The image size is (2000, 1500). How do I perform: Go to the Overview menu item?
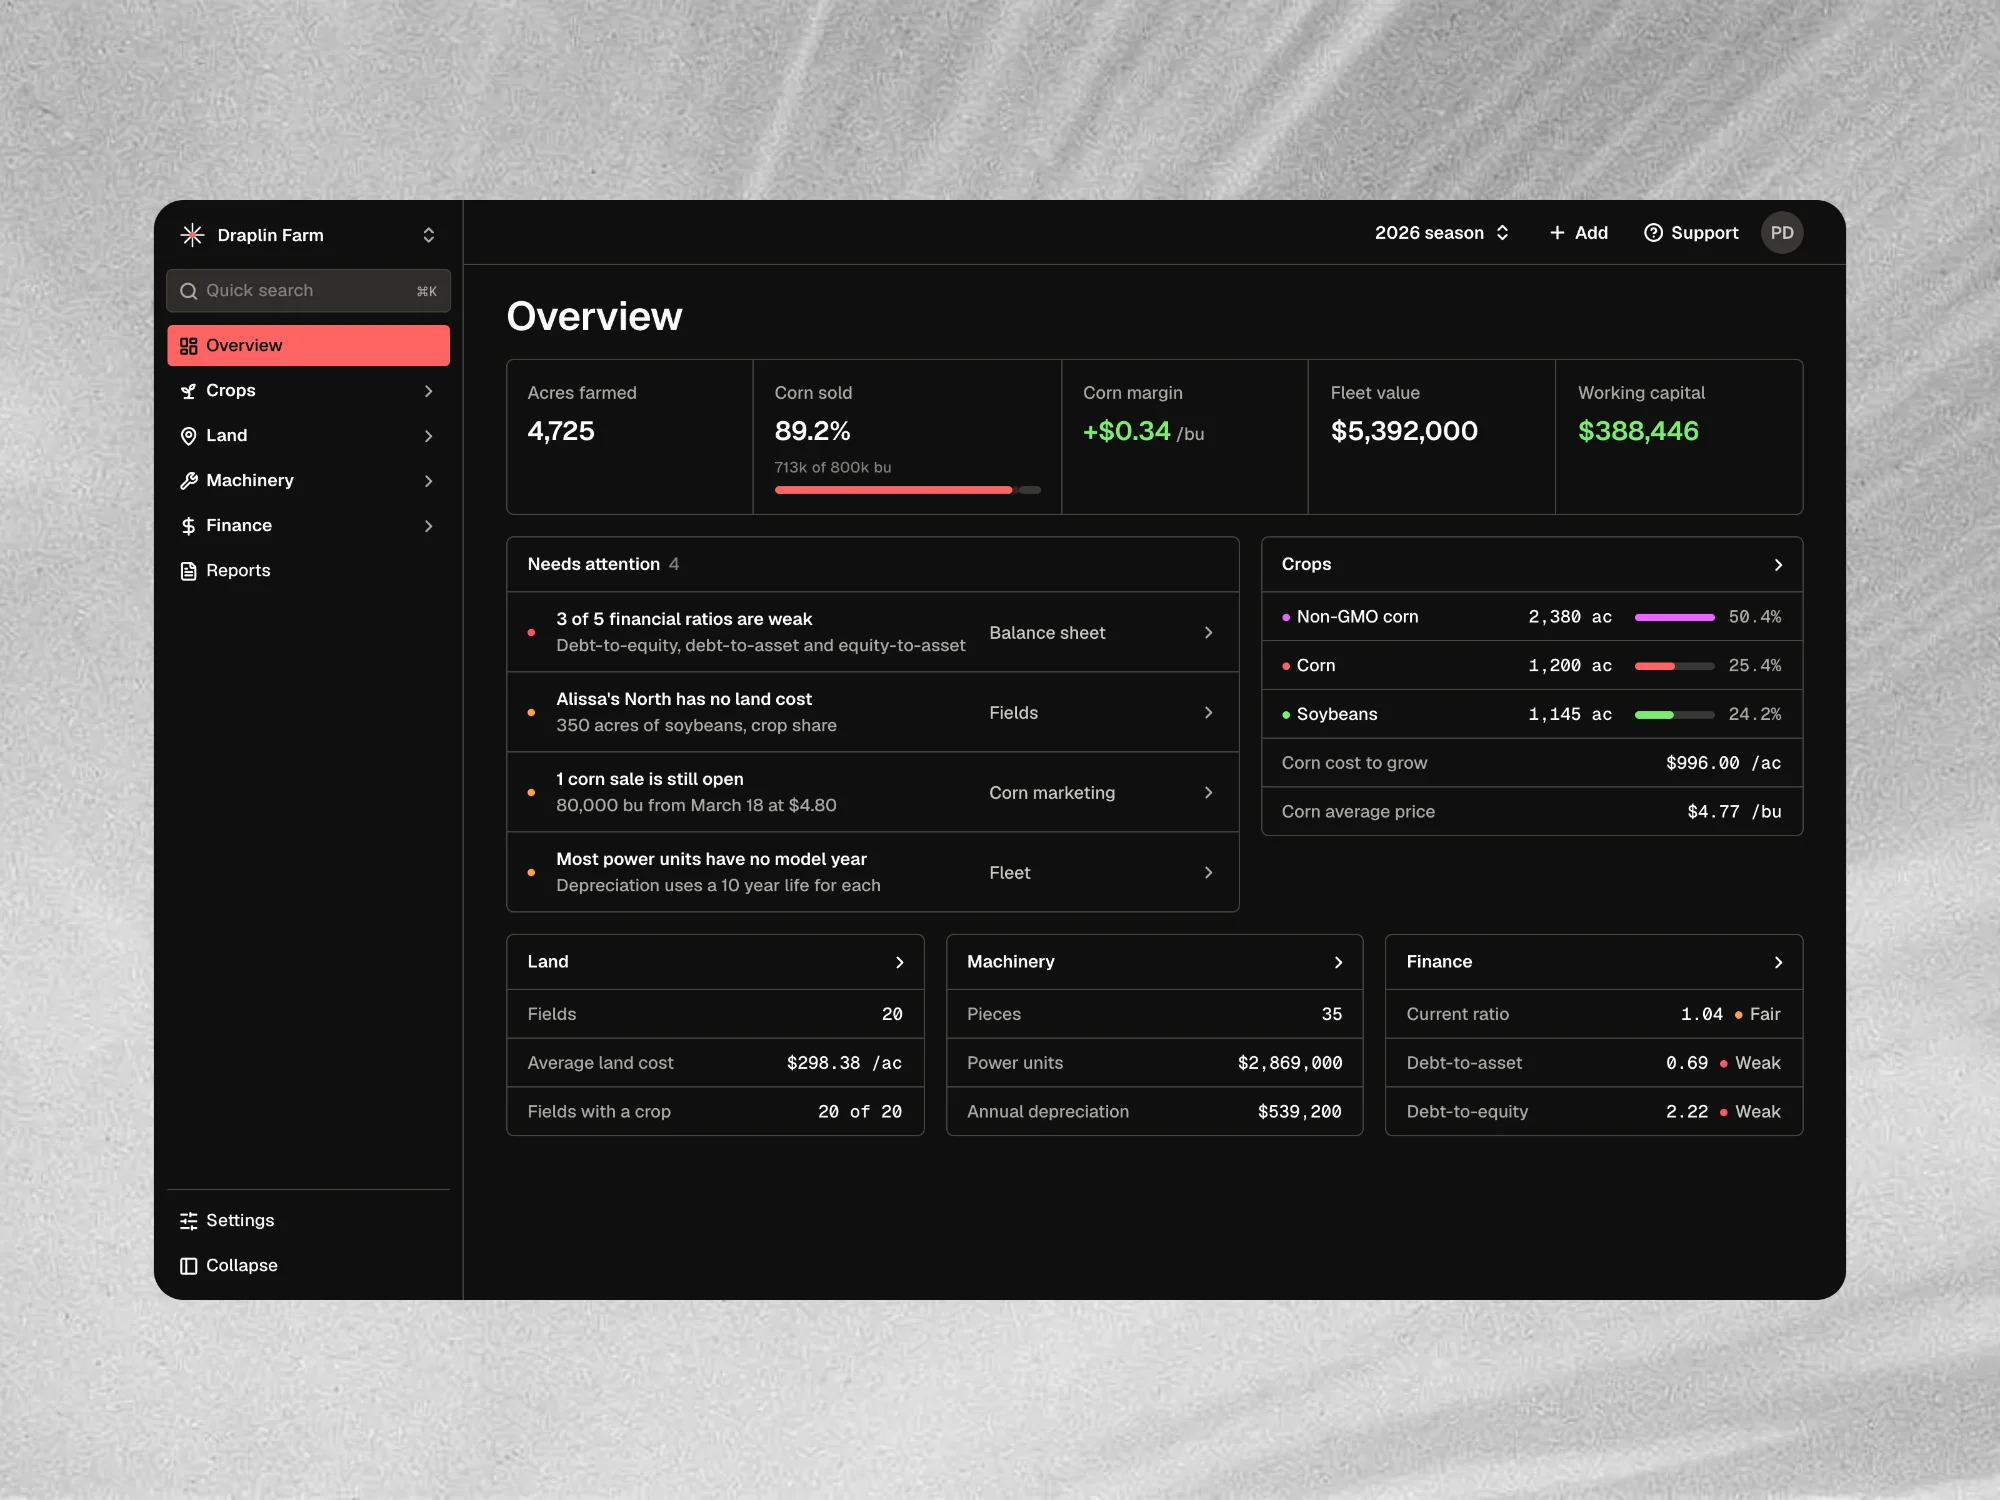[308, 346]
